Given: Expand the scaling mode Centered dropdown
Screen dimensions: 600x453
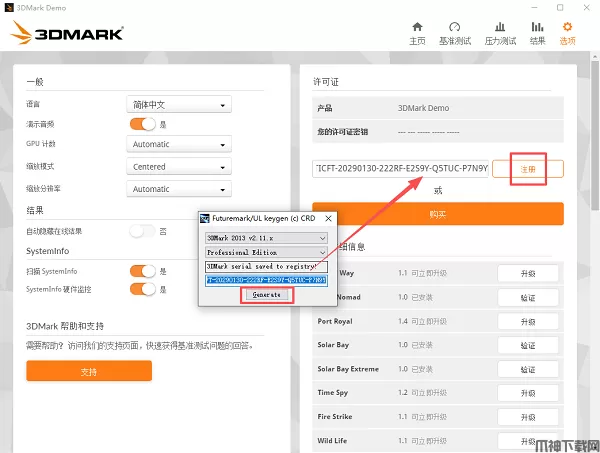Looking at the screenshot, I should click(180, 167).
